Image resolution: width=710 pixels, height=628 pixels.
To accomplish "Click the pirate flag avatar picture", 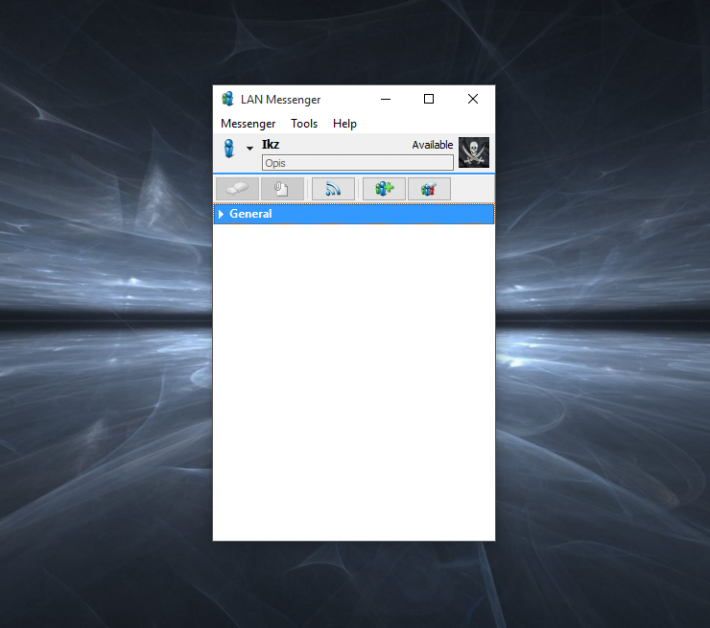I will tap(474, 153).
